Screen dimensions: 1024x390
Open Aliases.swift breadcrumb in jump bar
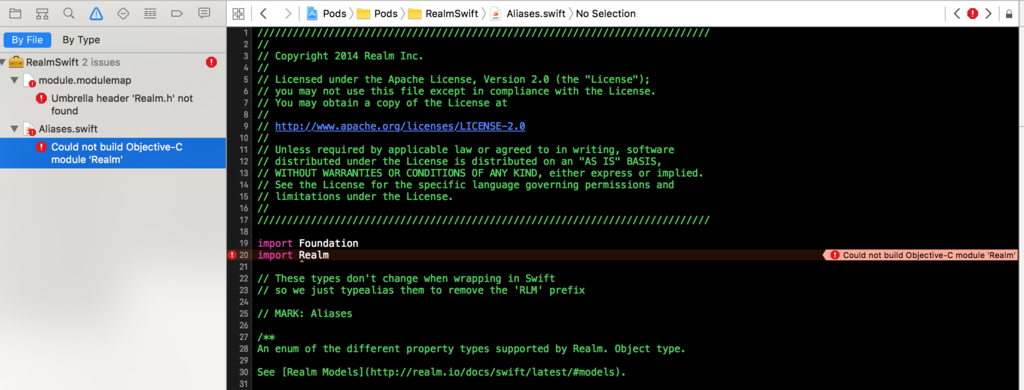(x=528, y=14)
